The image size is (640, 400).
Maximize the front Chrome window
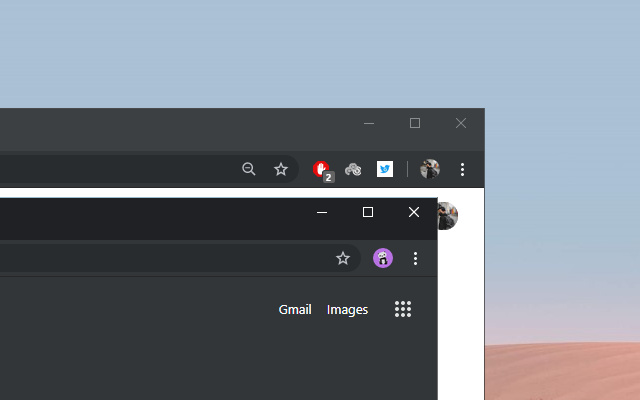[368, 212]
